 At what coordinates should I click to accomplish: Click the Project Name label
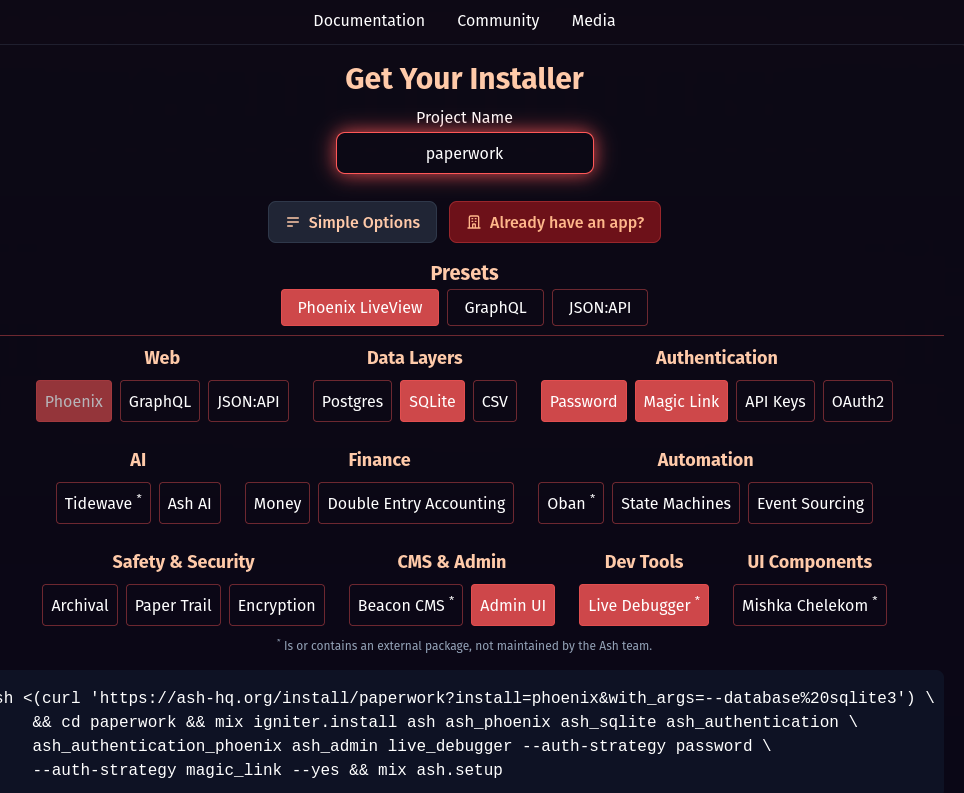tap(464, 117)
